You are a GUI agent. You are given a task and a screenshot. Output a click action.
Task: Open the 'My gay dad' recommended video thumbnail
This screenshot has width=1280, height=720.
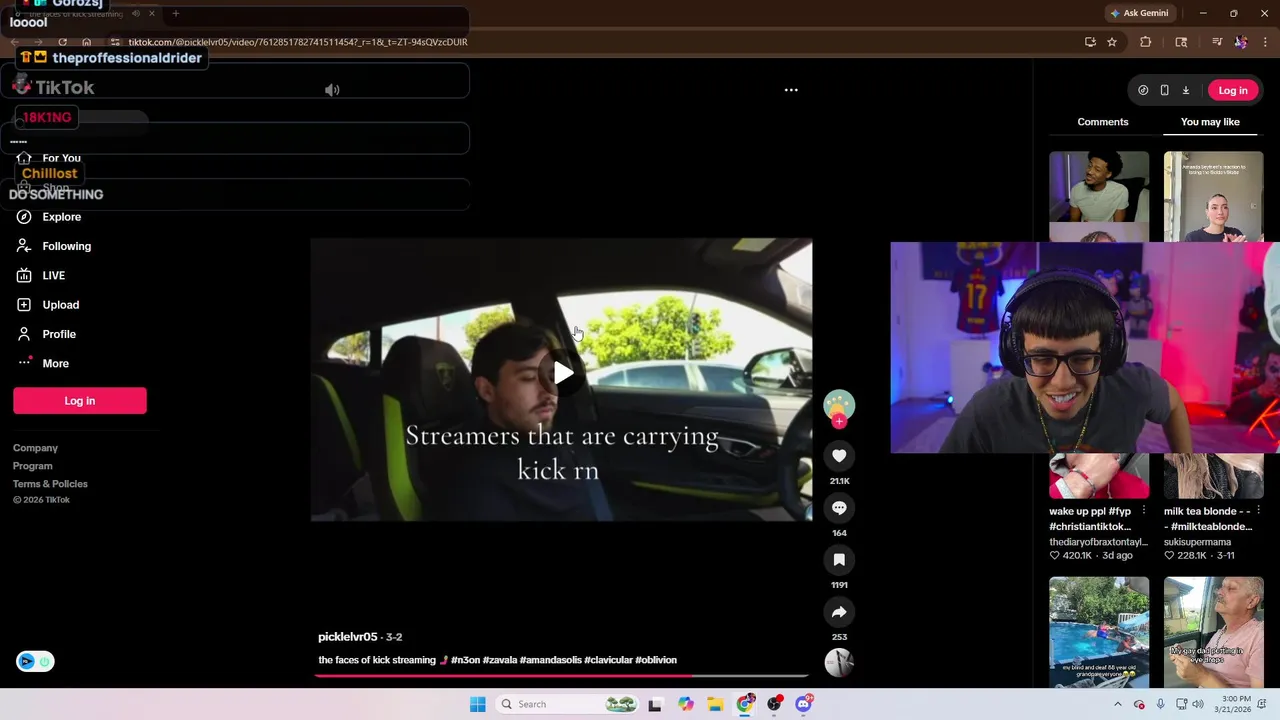[1213, 632]
